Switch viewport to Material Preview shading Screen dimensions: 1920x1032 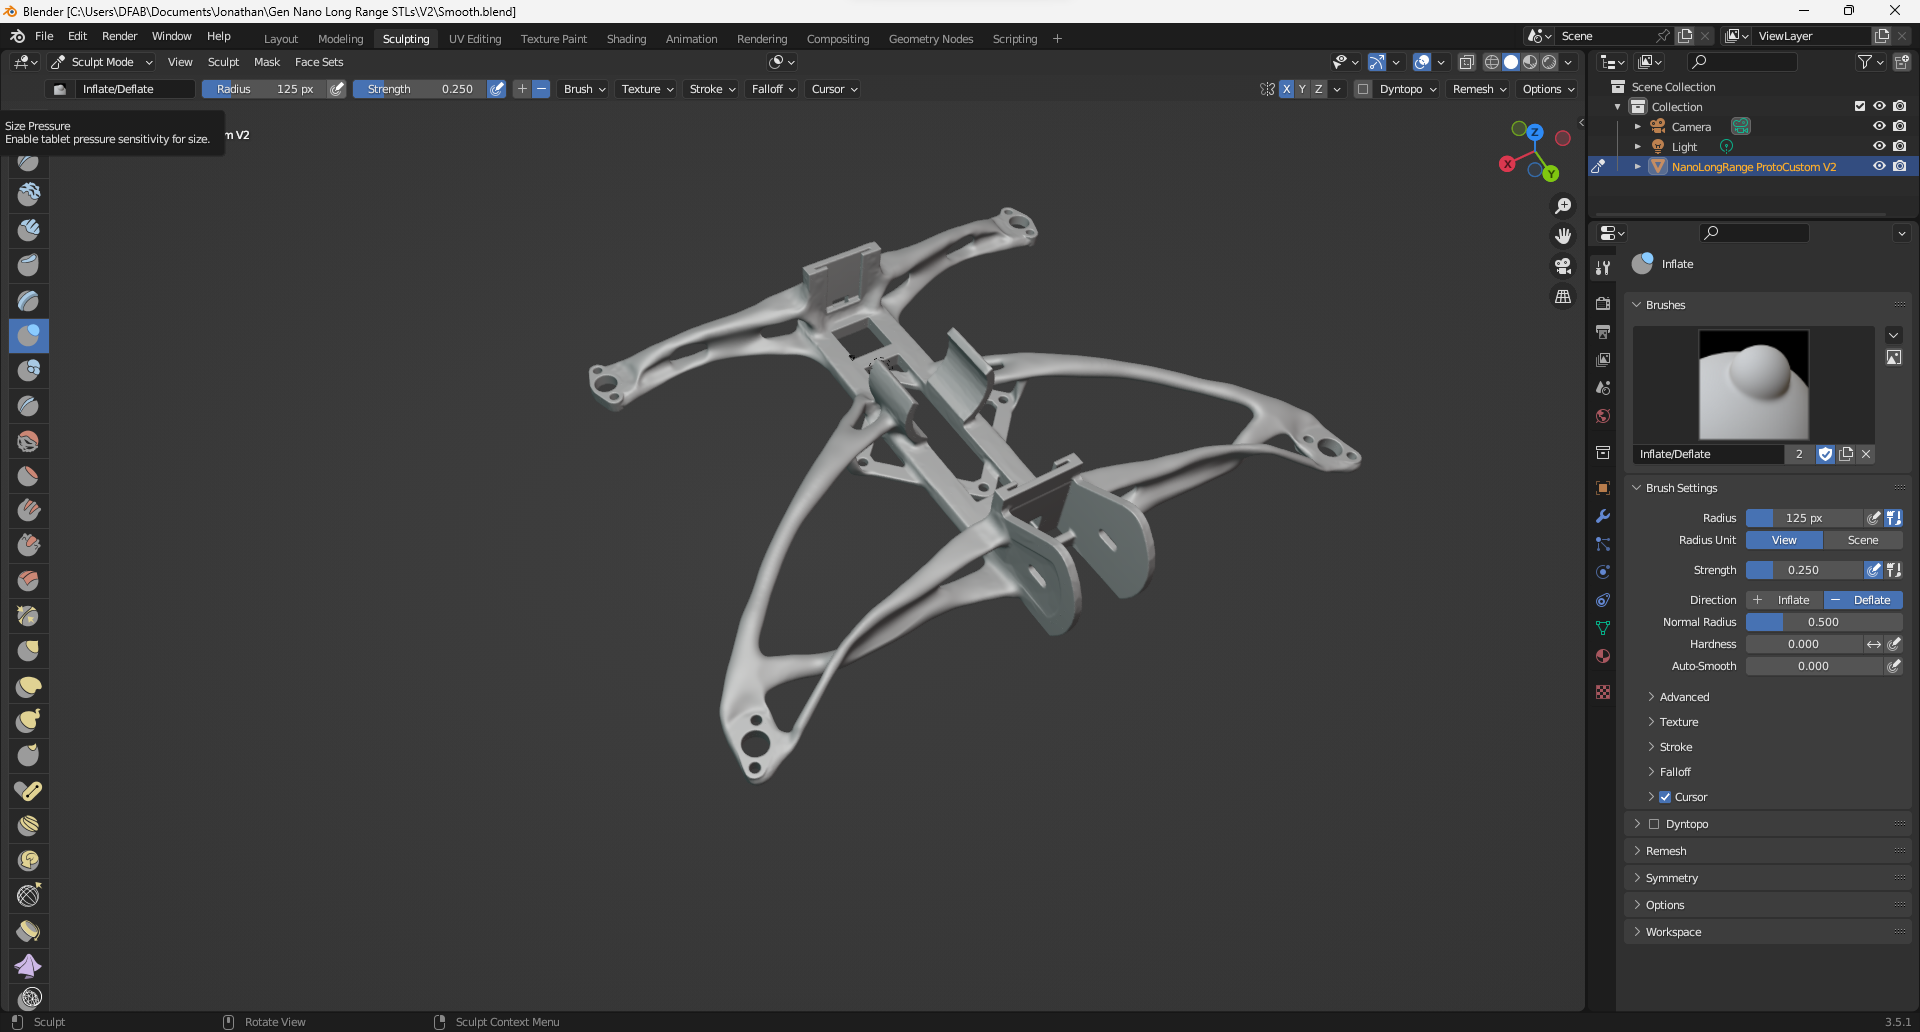[1529, 61]
